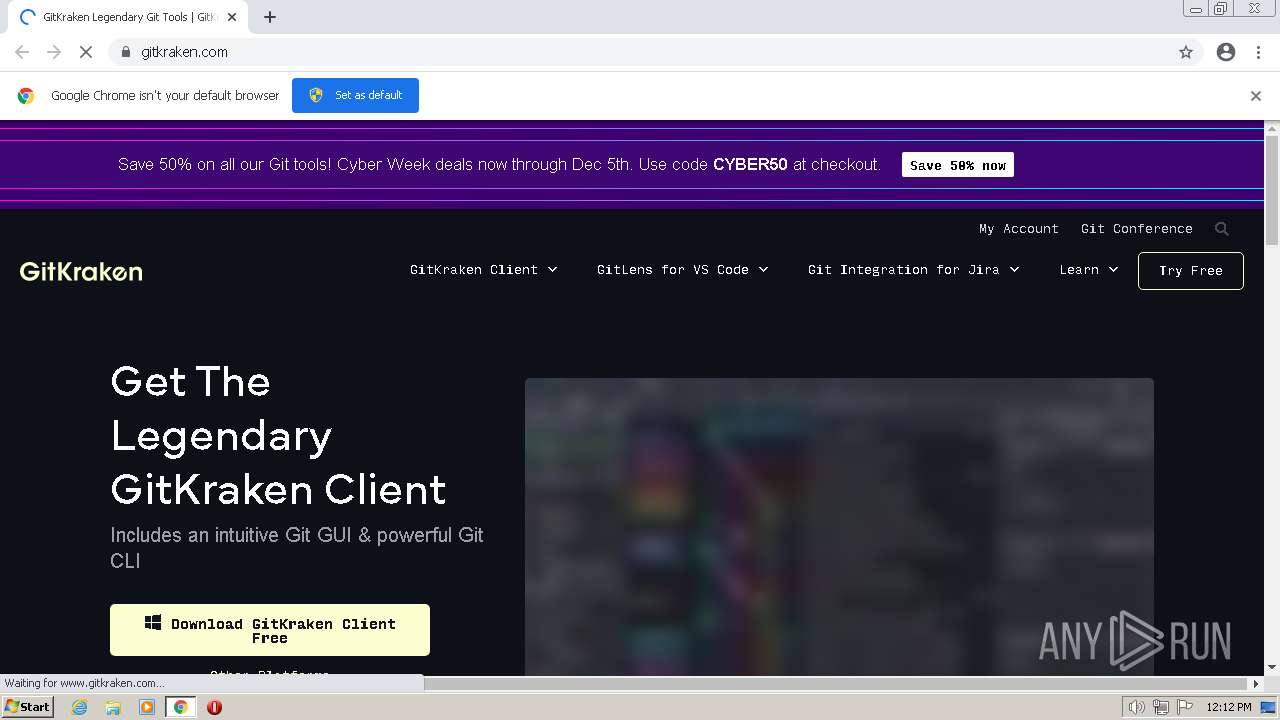The height and width of the screenshot is (720, 1280).
Task: Open the Chrome three-dot menu
Action: 1258,52
